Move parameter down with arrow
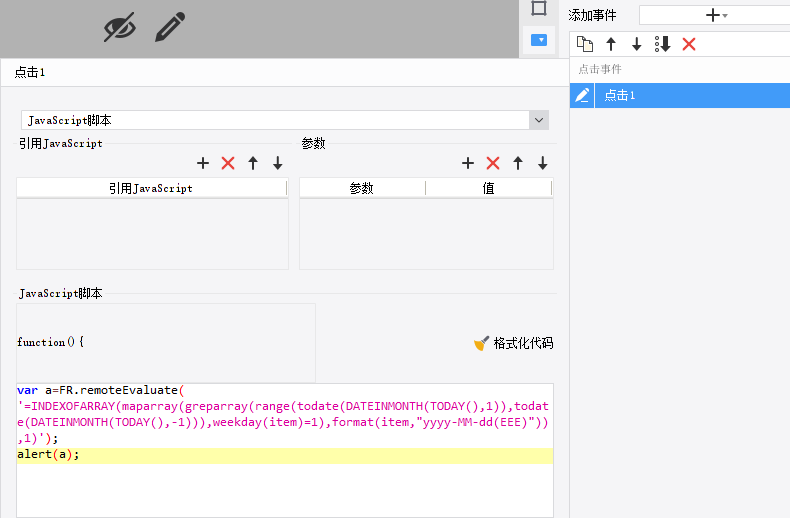 543,163
